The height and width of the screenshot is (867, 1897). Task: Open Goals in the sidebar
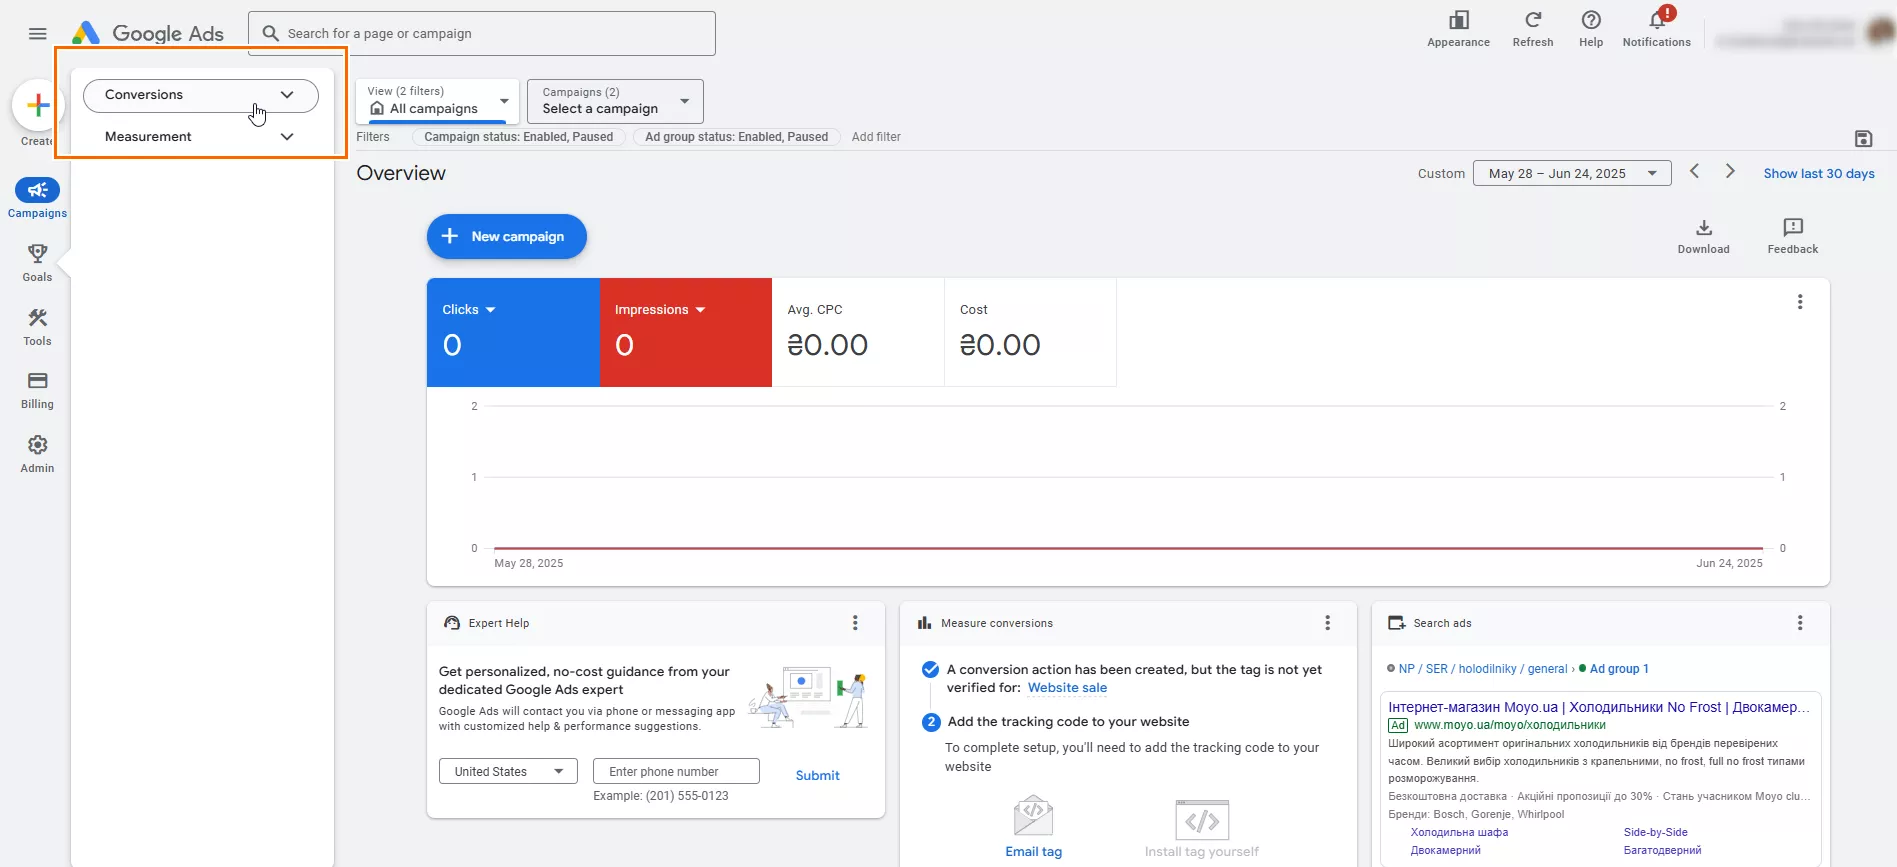(x=37, y=262)
